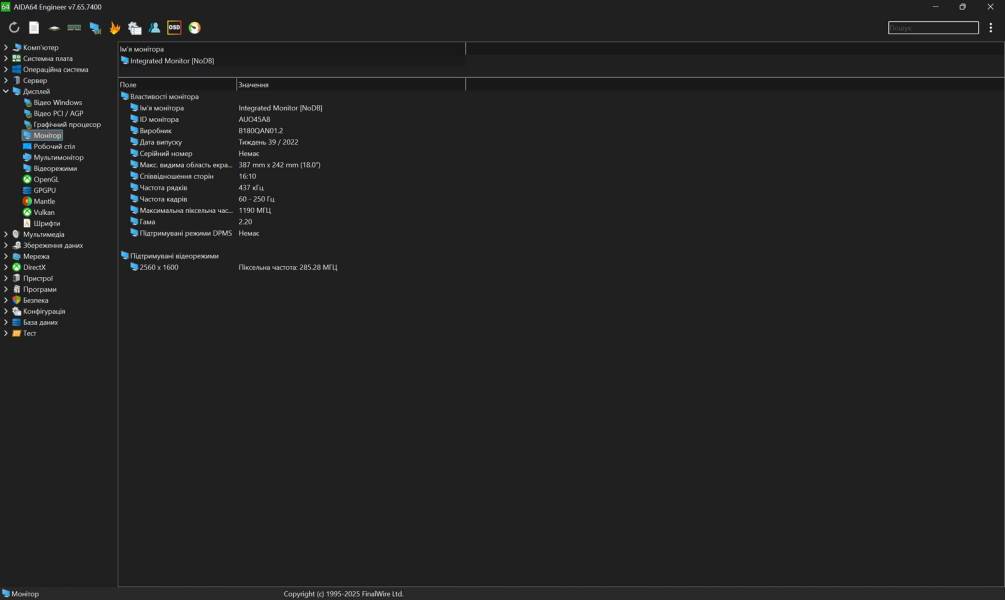
Task: Collapse the Дисплей tree node
Action: pyautogui.click(x=6, y=91)
